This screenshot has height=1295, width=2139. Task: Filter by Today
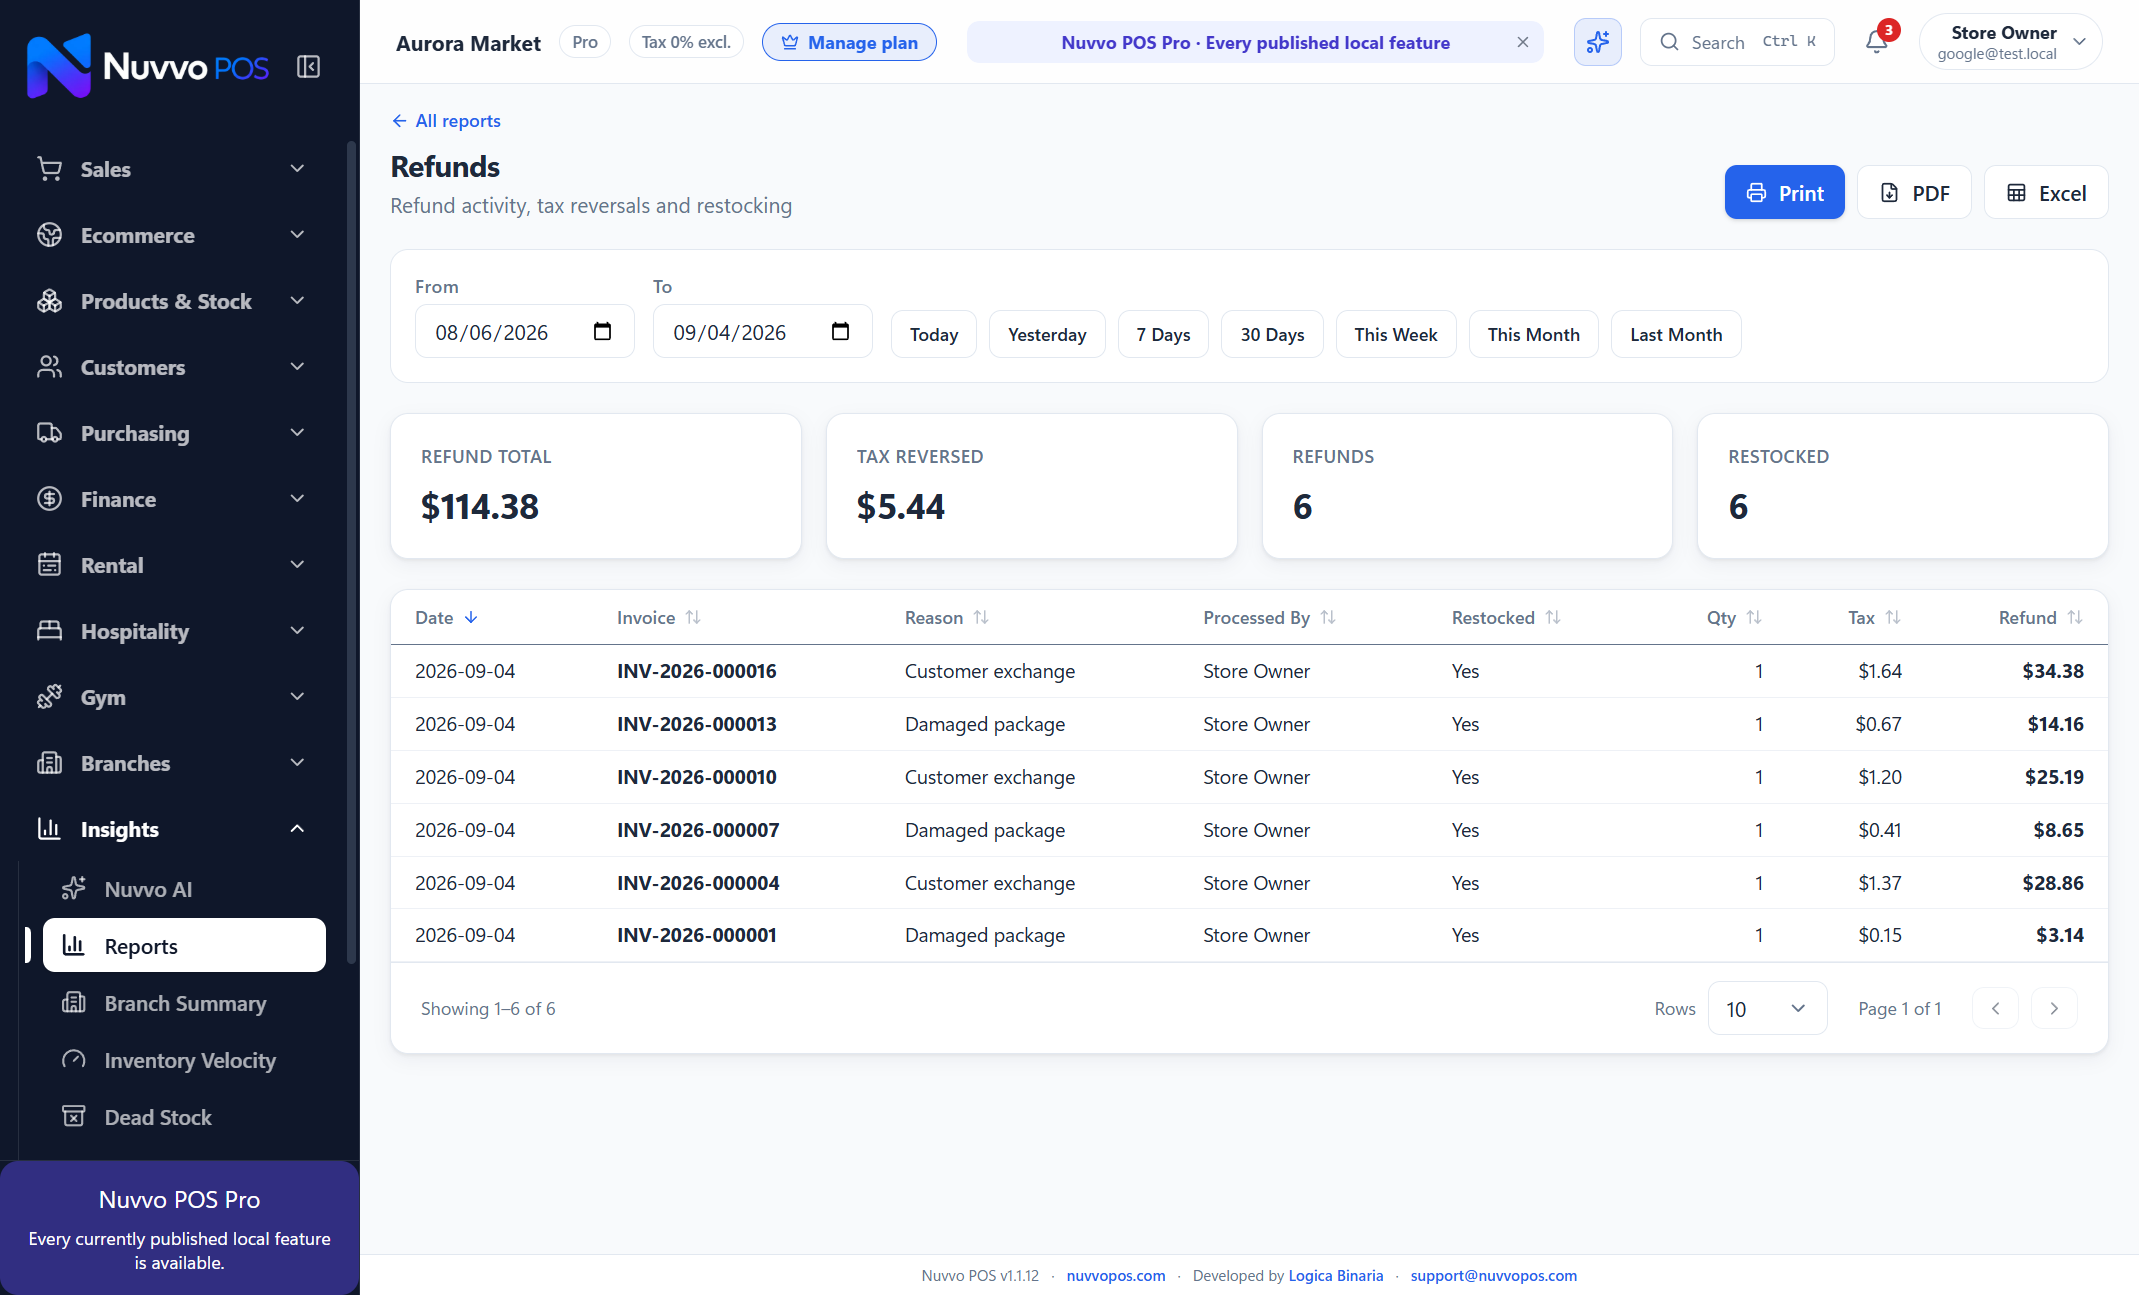[933, 334]
